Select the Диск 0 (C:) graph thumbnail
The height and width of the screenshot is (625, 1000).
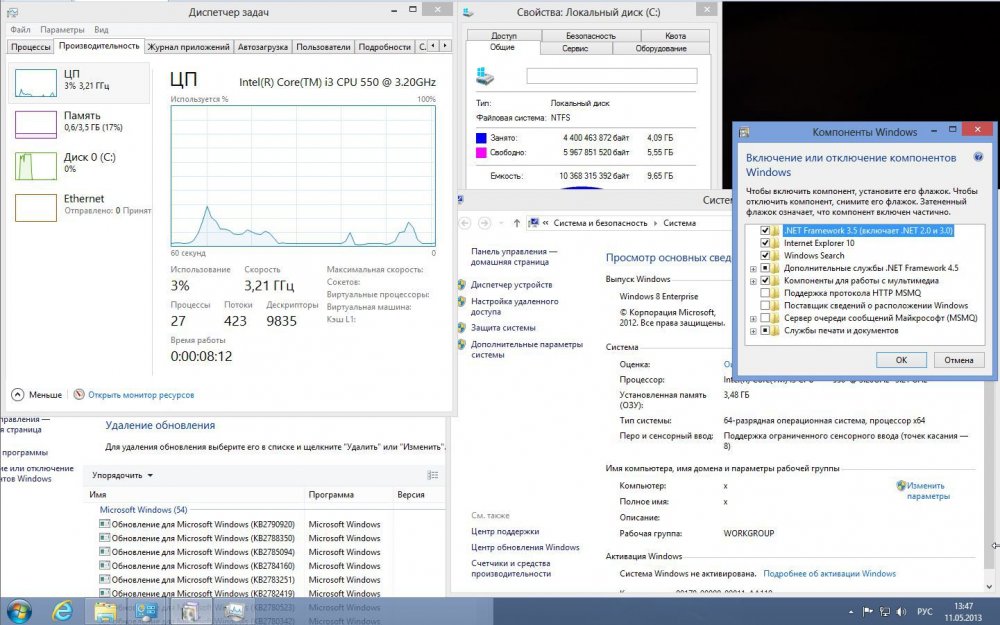click(36, 166)
